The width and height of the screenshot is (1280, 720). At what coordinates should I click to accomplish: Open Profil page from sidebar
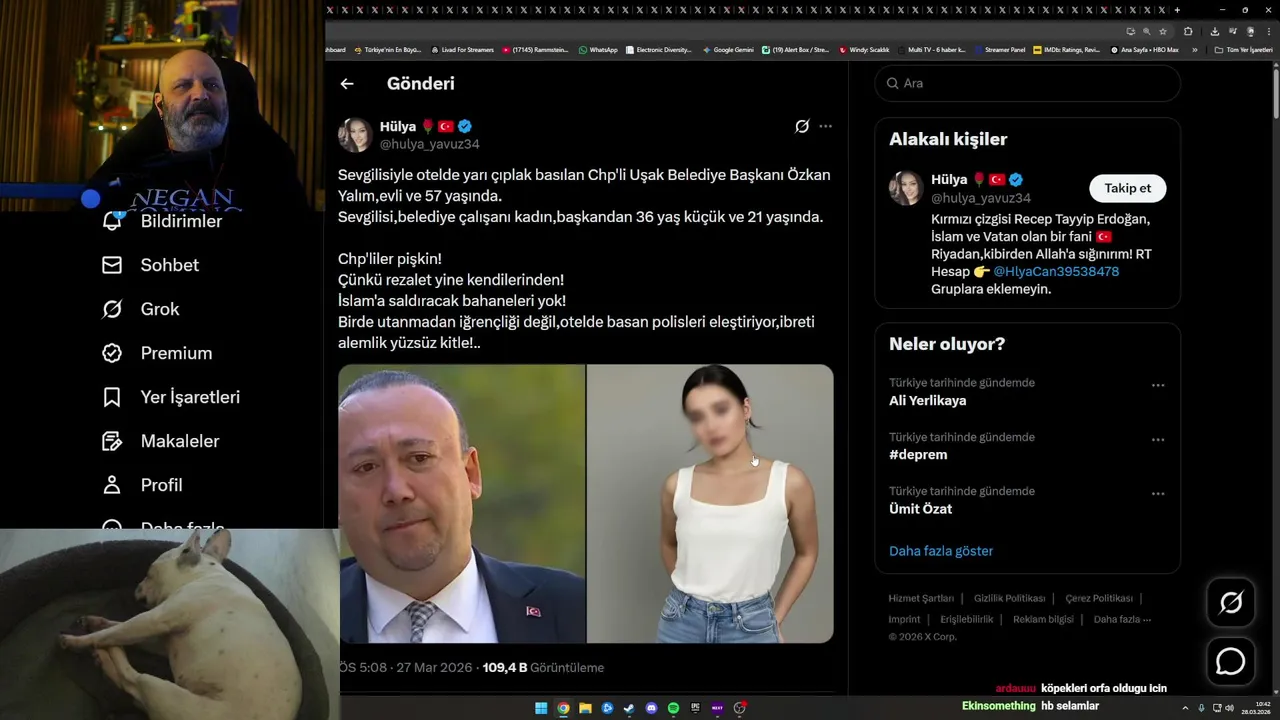pos(142,485)
